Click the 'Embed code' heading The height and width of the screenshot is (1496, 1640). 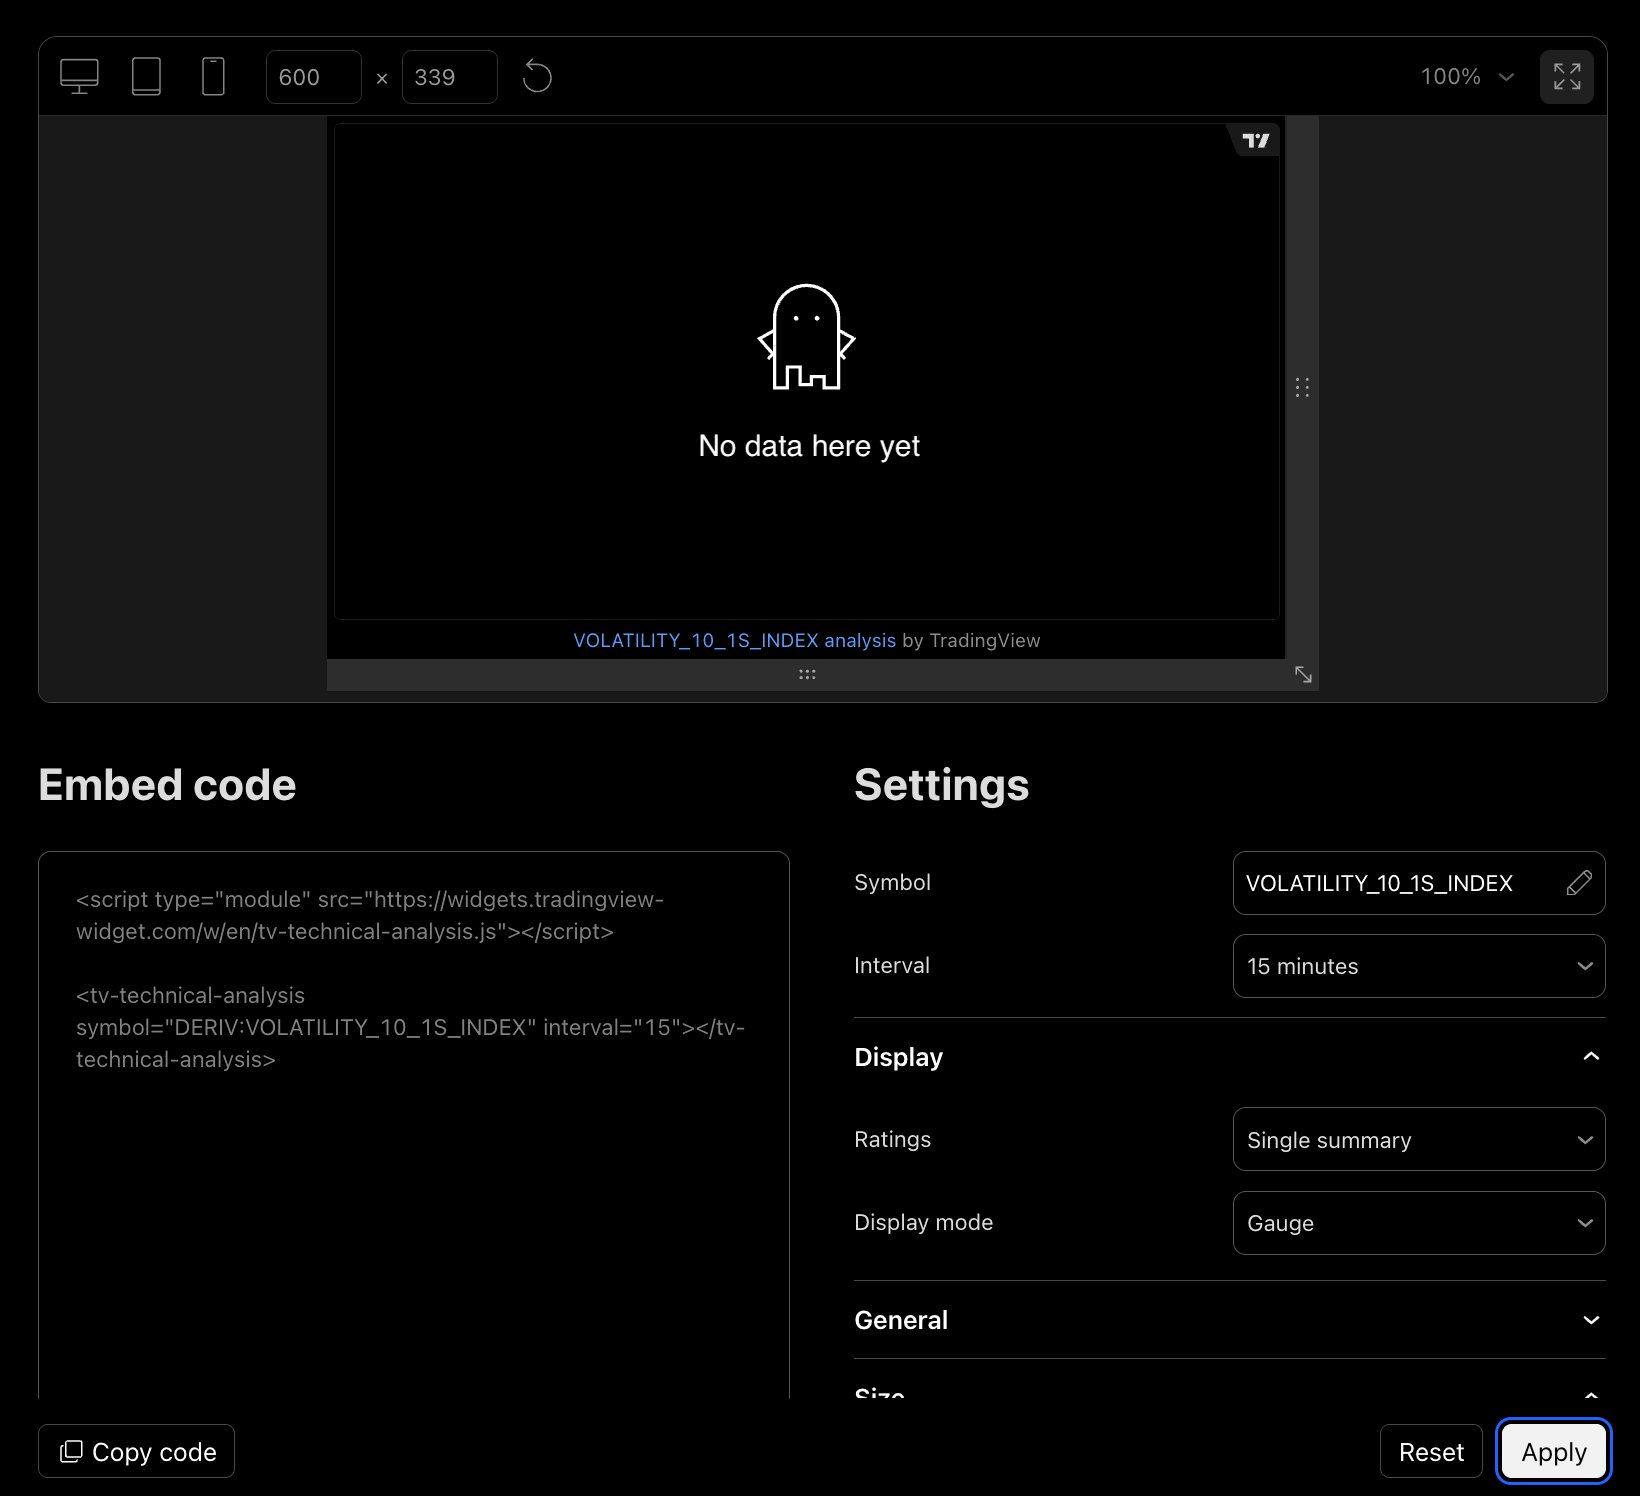point(167,785)
